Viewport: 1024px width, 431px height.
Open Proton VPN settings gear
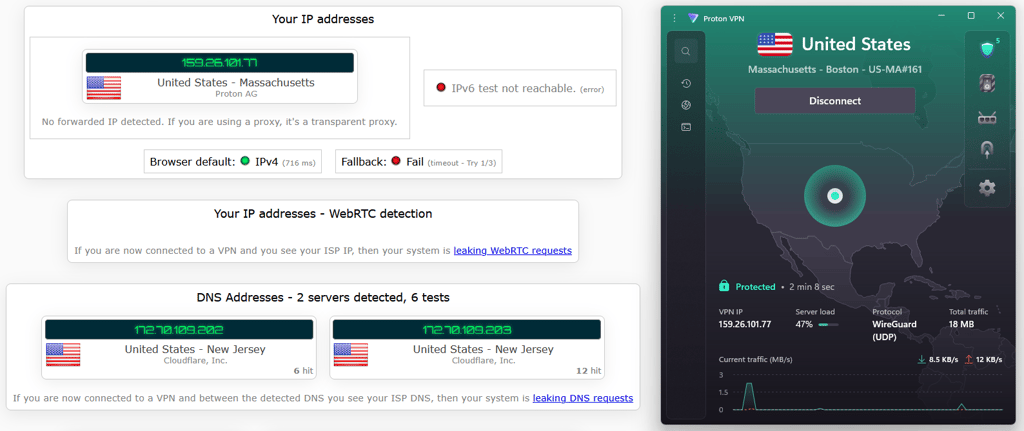pos(987,188)
